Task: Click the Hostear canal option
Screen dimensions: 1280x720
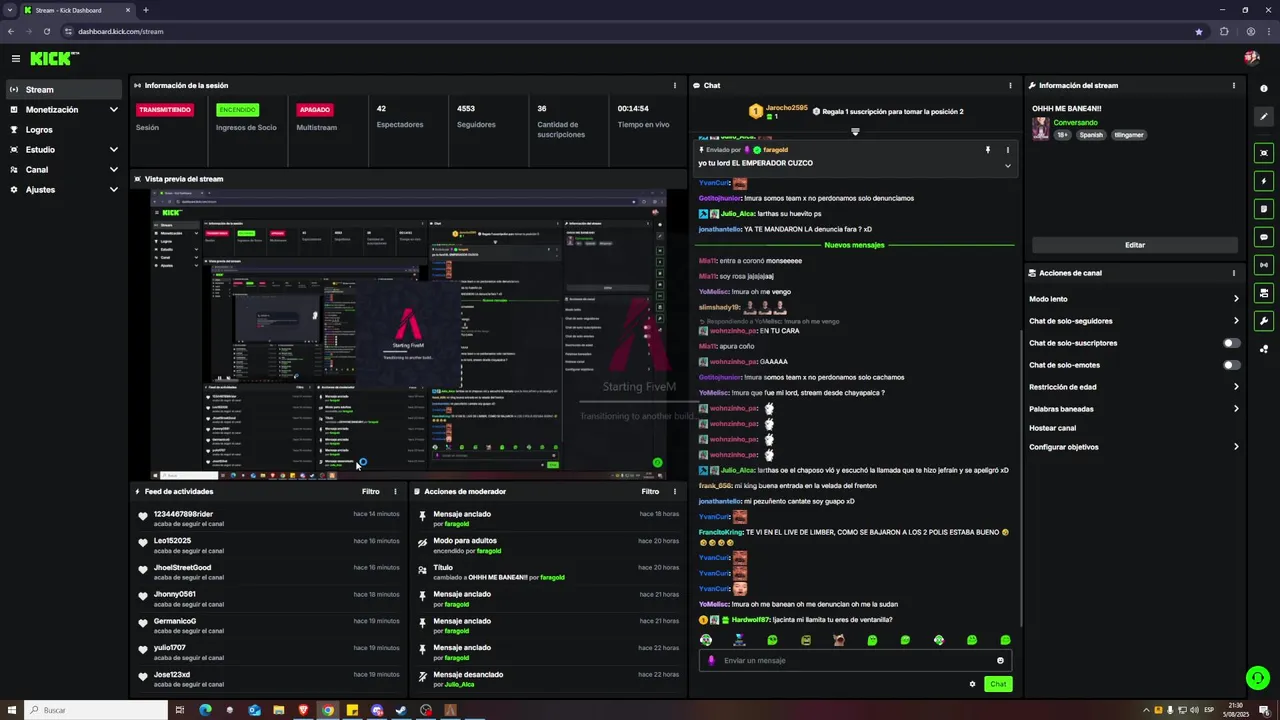Action: (x=1052, y=428)
